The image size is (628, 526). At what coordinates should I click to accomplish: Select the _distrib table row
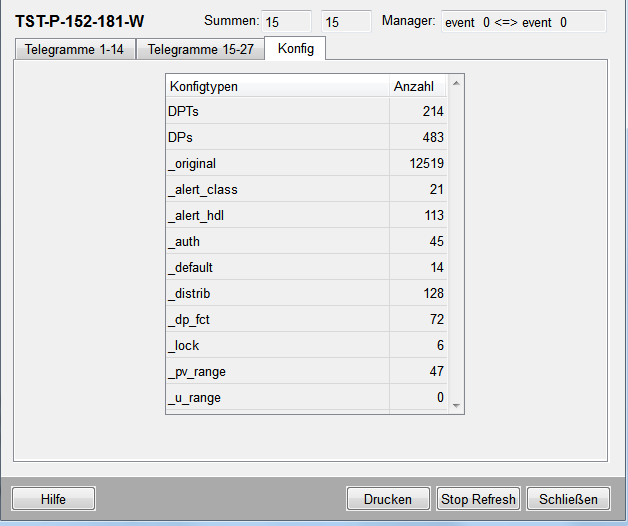click(277, 294)
